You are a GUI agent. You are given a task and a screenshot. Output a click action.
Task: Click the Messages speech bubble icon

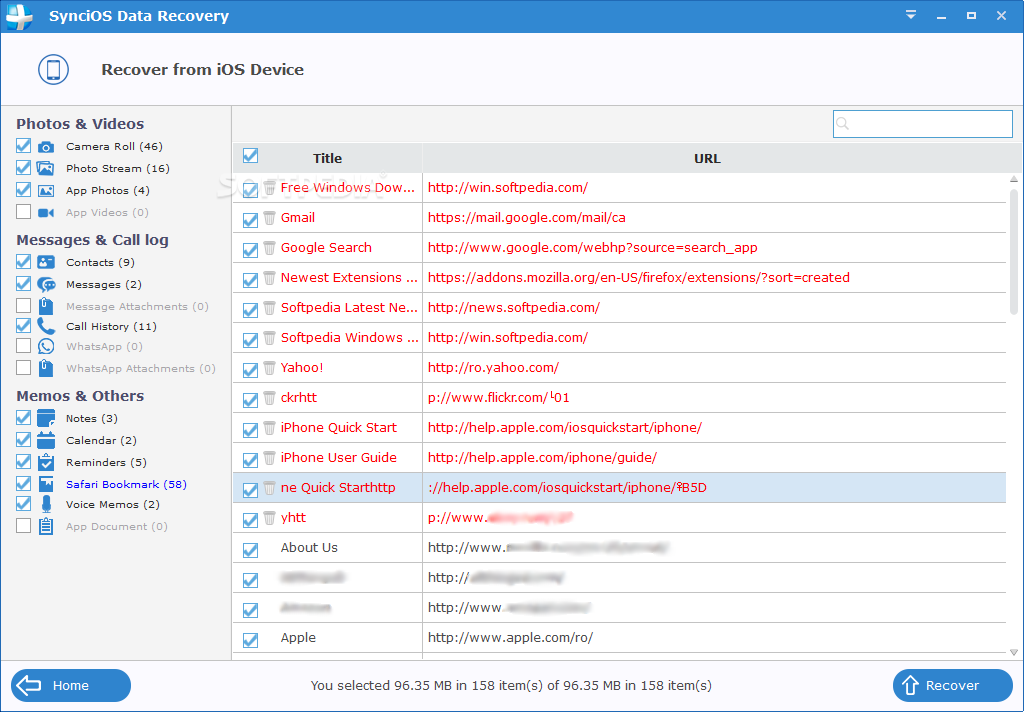click(x=46, y=284)
